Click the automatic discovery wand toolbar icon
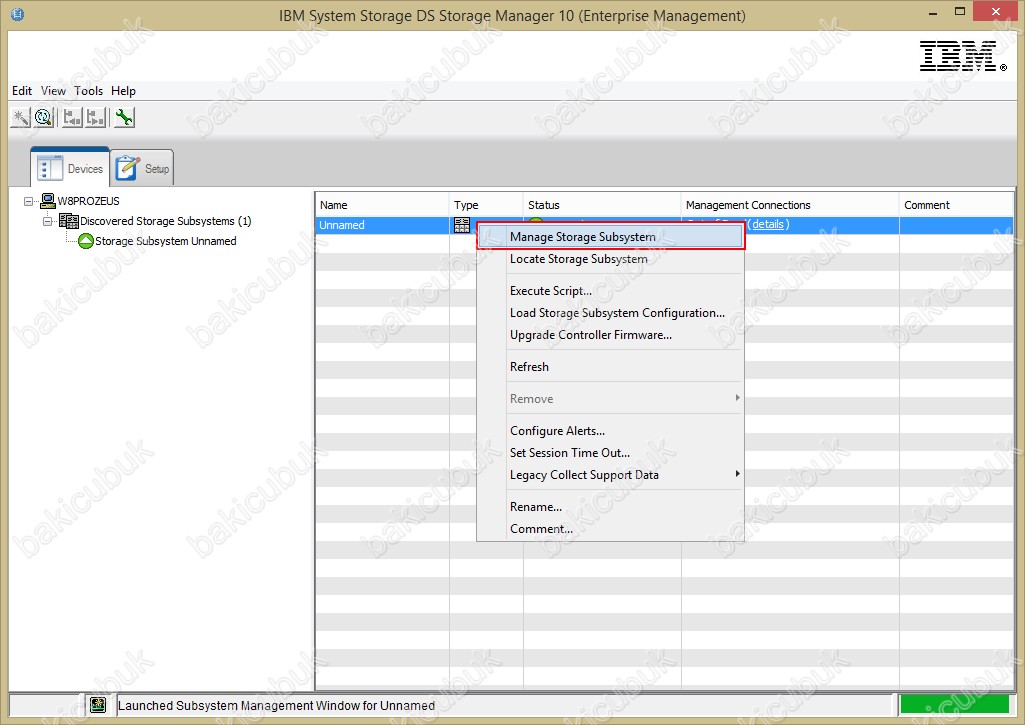 tap(21, 118)
